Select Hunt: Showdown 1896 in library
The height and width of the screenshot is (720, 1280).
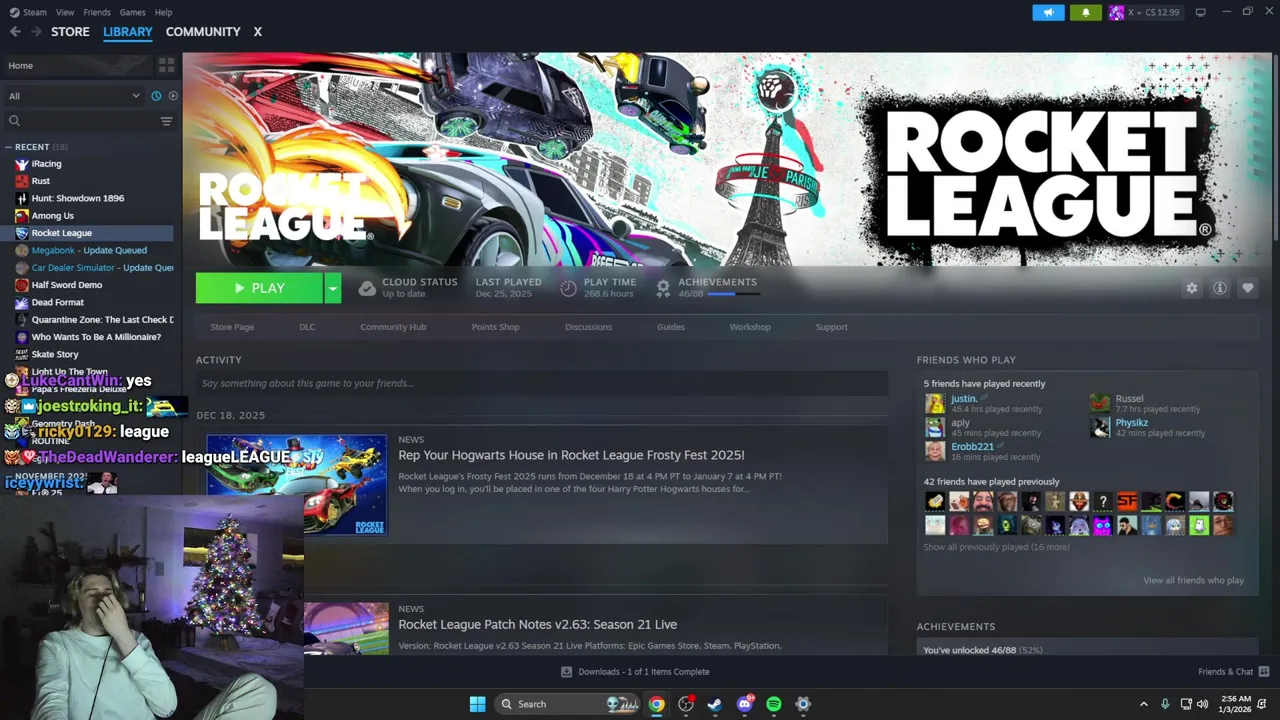(78, 198)
